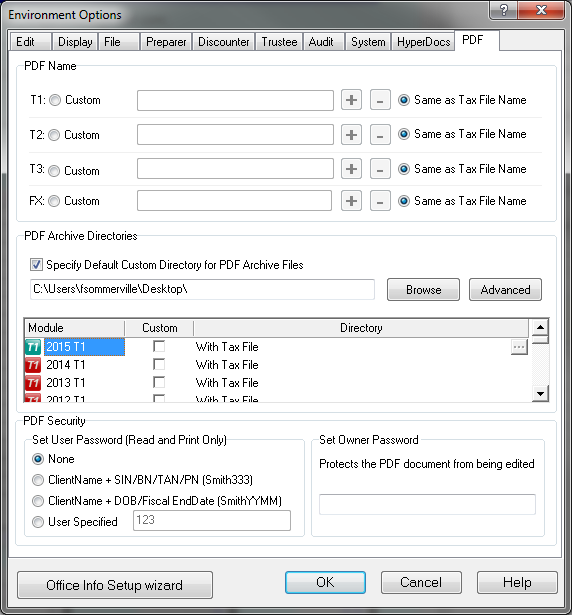Click the Owner Password input field

427,504
